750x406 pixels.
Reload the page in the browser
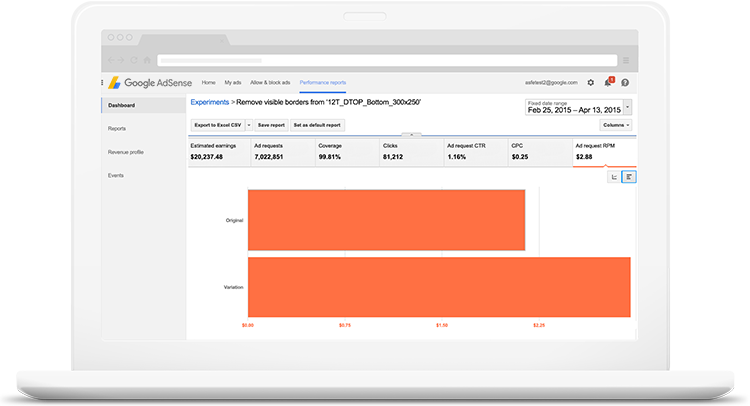point(134,60)
